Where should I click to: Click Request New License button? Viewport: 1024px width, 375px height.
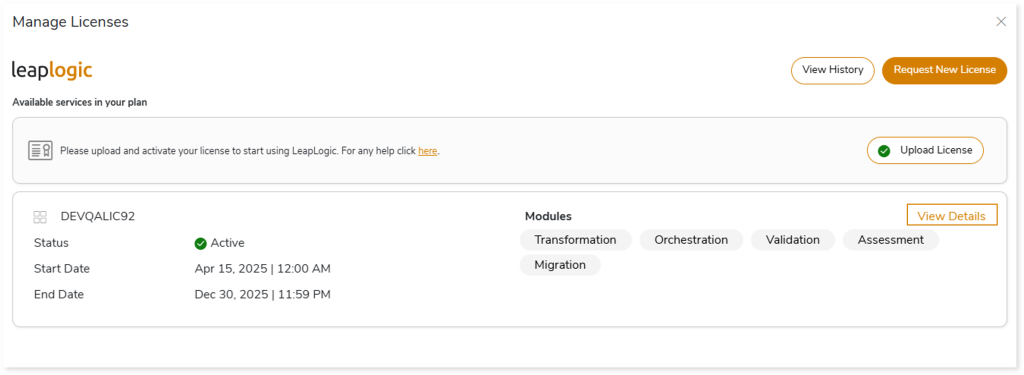(x=944, y=70)
